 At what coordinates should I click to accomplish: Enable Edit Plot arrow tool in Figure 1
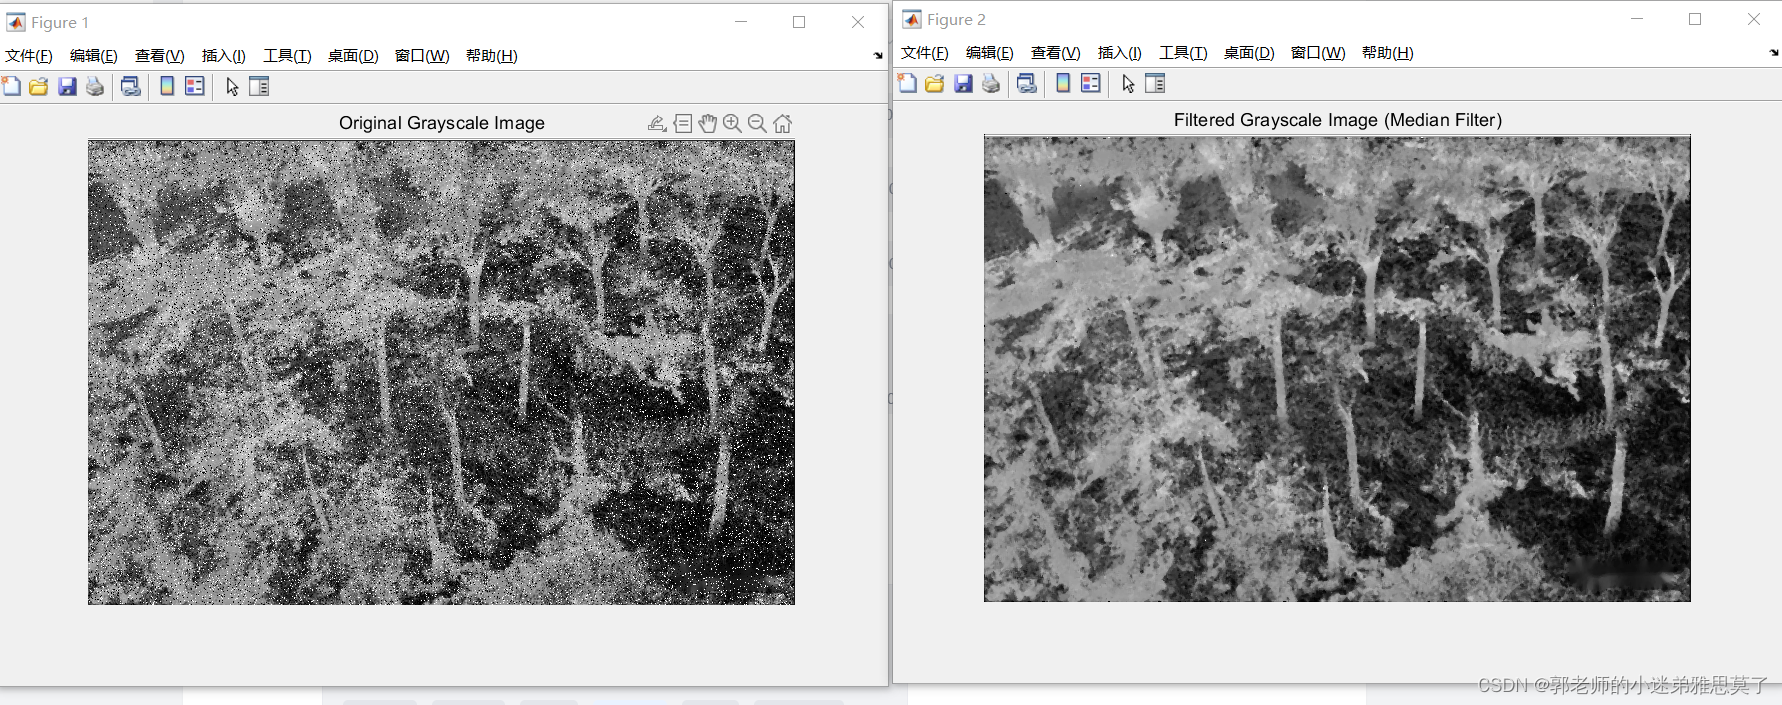[x=232, y=87]
